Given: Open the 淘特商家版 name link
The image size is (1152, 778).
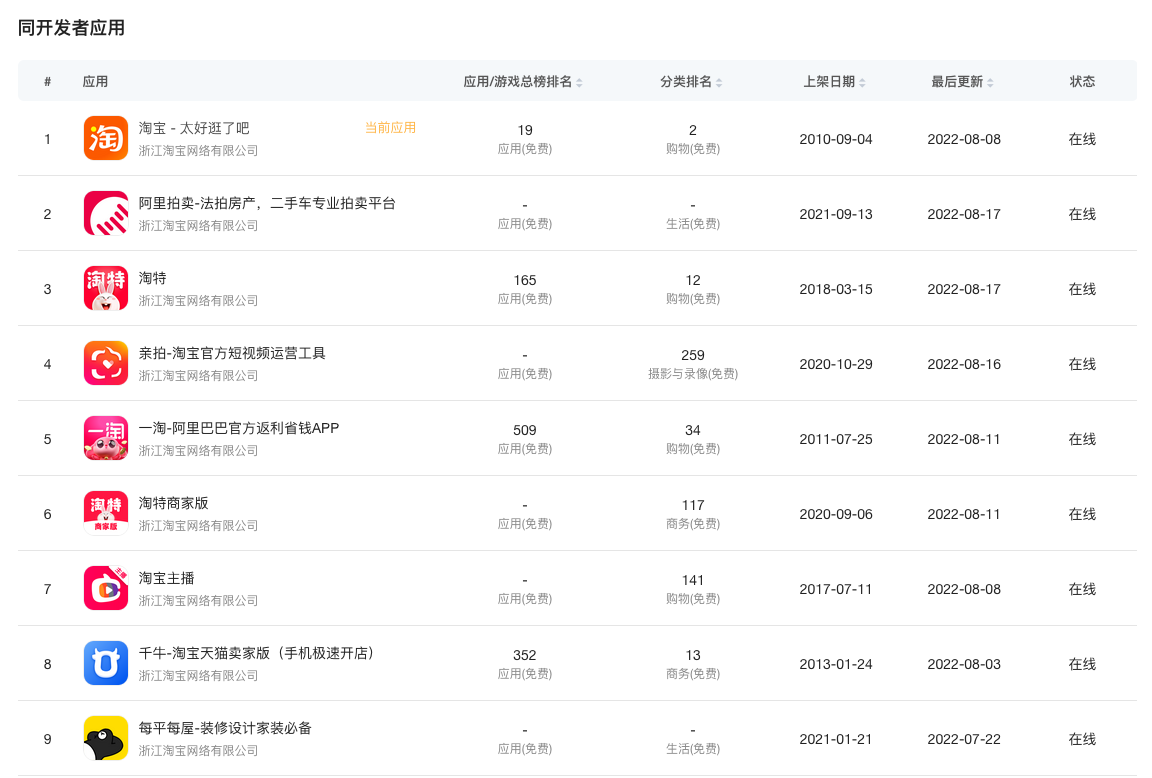Looking at the screenshot, I should point(173,503).
